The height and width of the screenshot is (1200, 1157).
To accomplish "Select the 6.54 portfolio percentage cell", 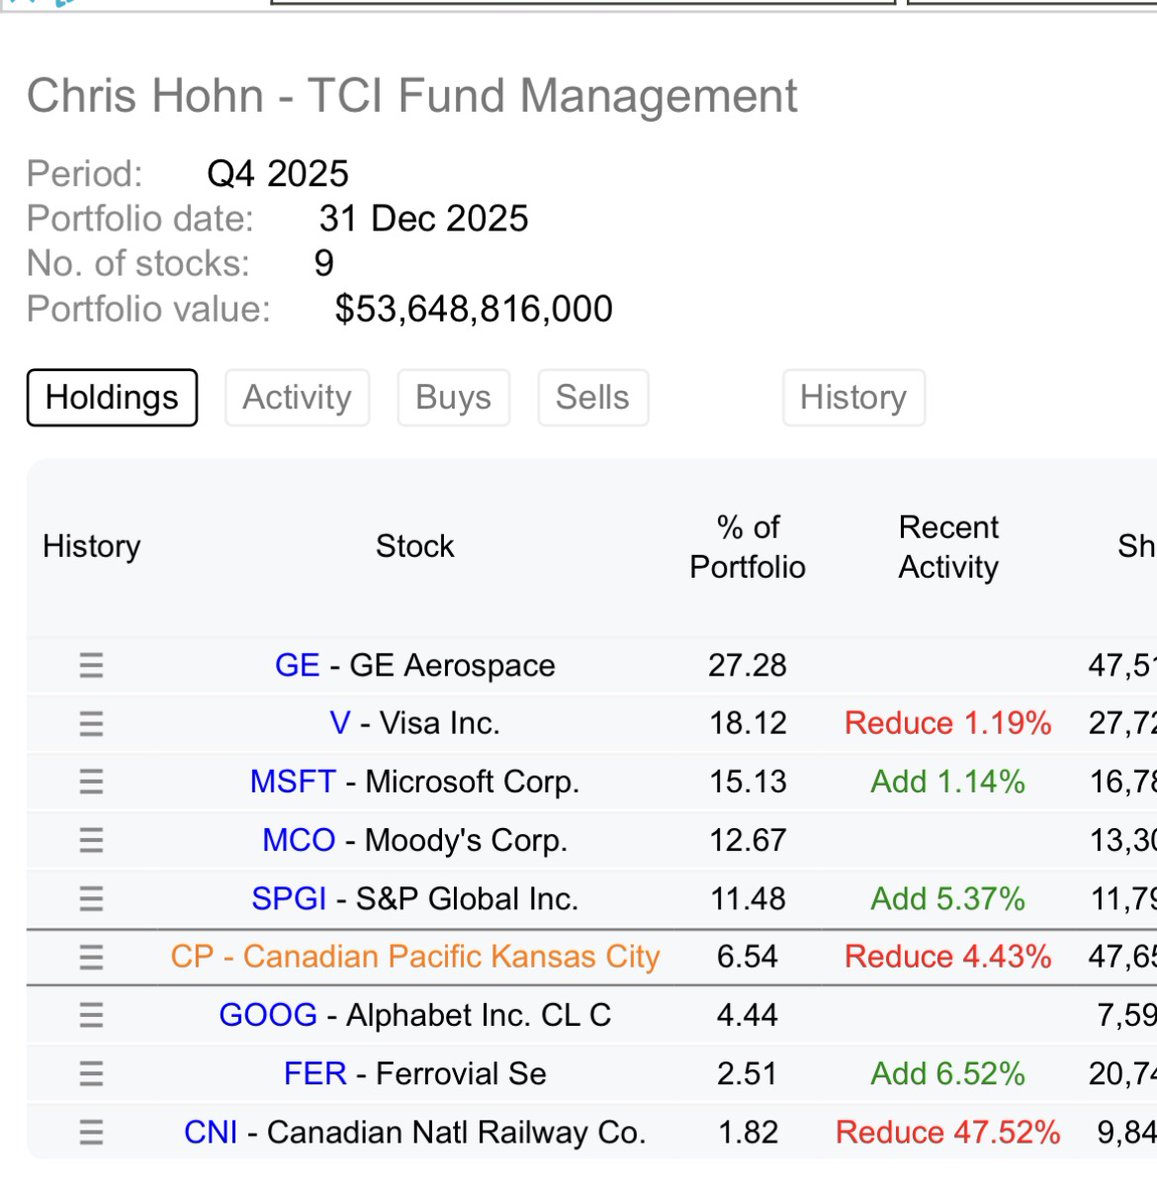I will [x=748, y=957].
